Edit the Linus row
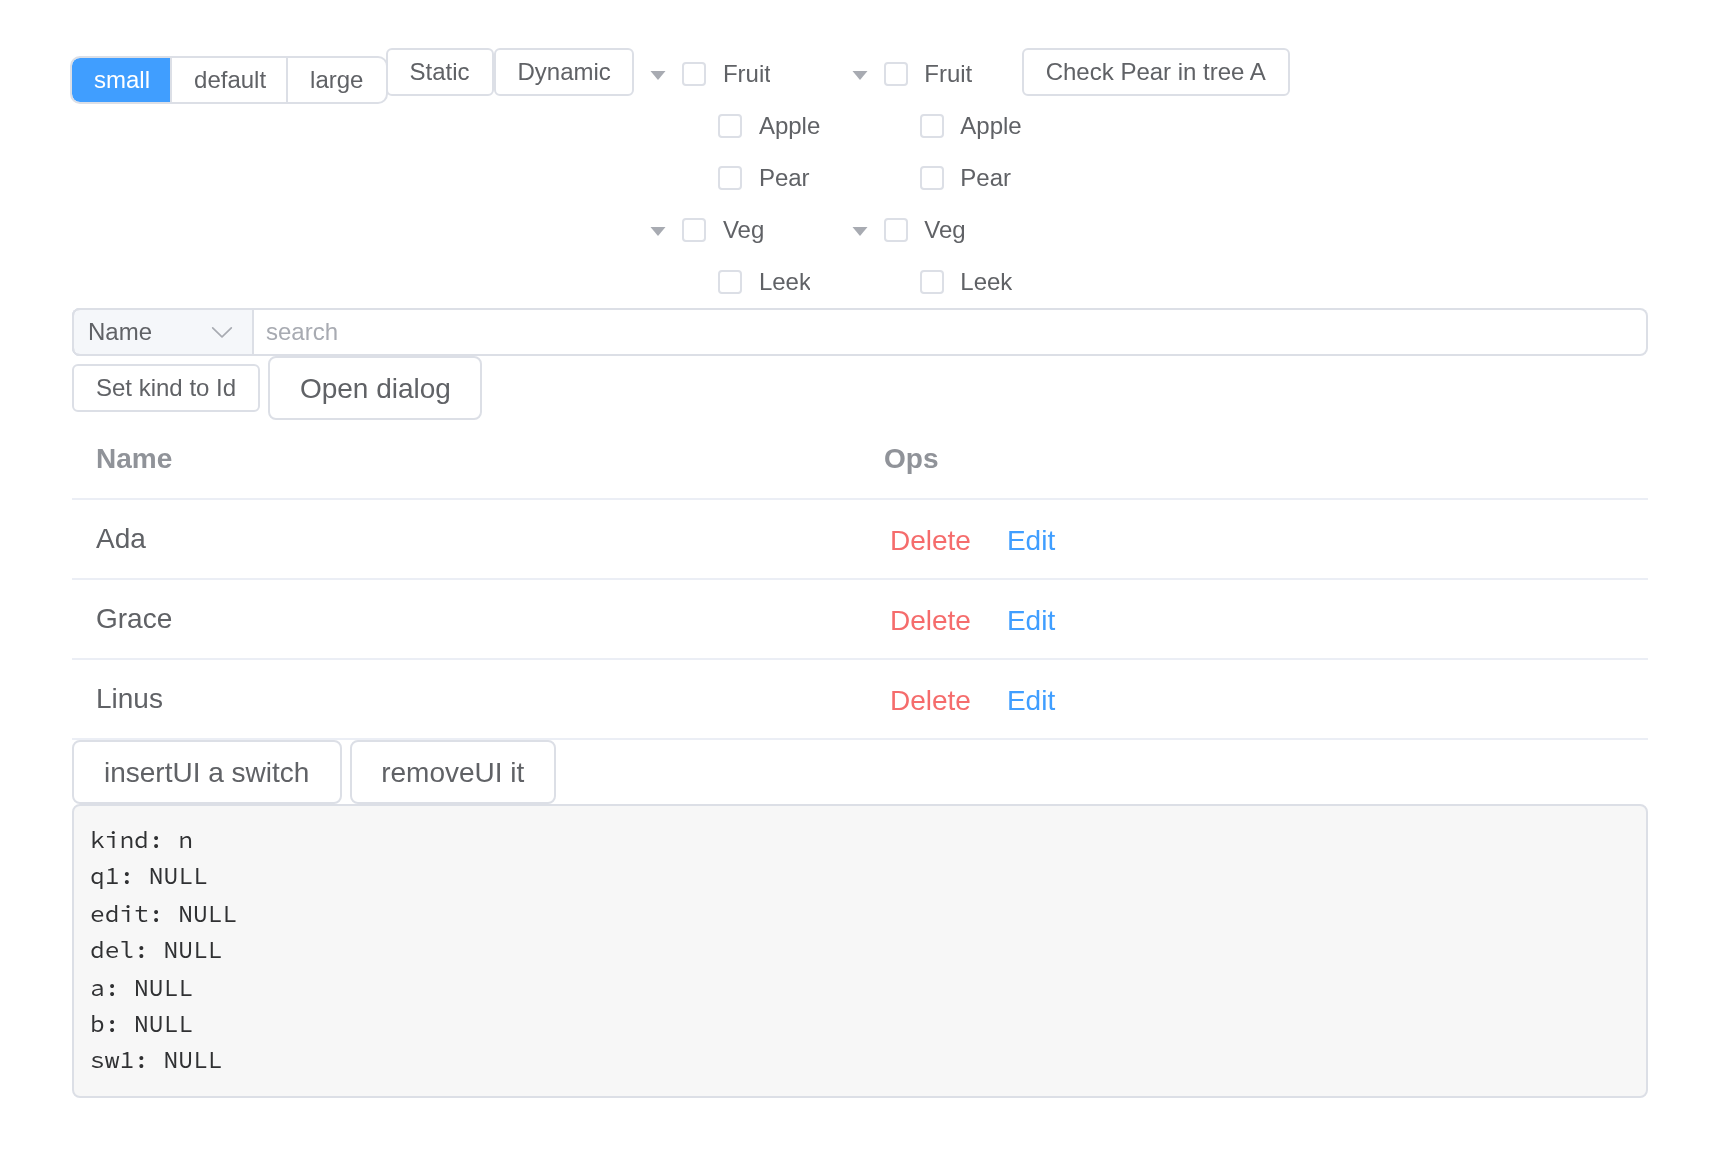Viewport: 1720px width, 1176px height. click(x=1031, y=700)
